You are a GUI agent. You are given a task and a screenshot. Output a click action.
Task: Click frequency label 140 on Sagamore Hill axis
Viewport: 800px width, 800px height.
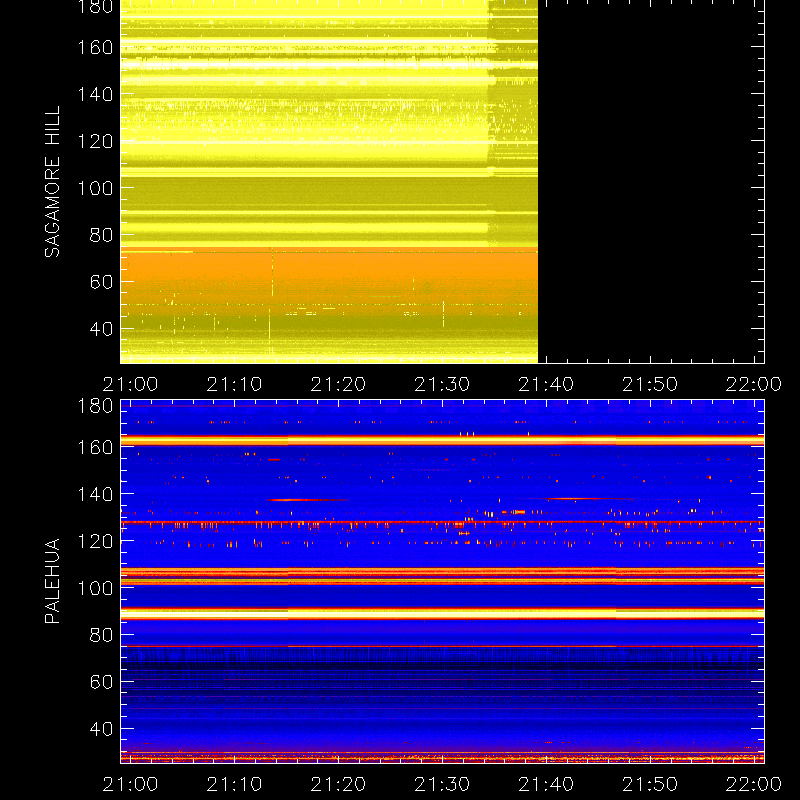(x=95, y=94)
